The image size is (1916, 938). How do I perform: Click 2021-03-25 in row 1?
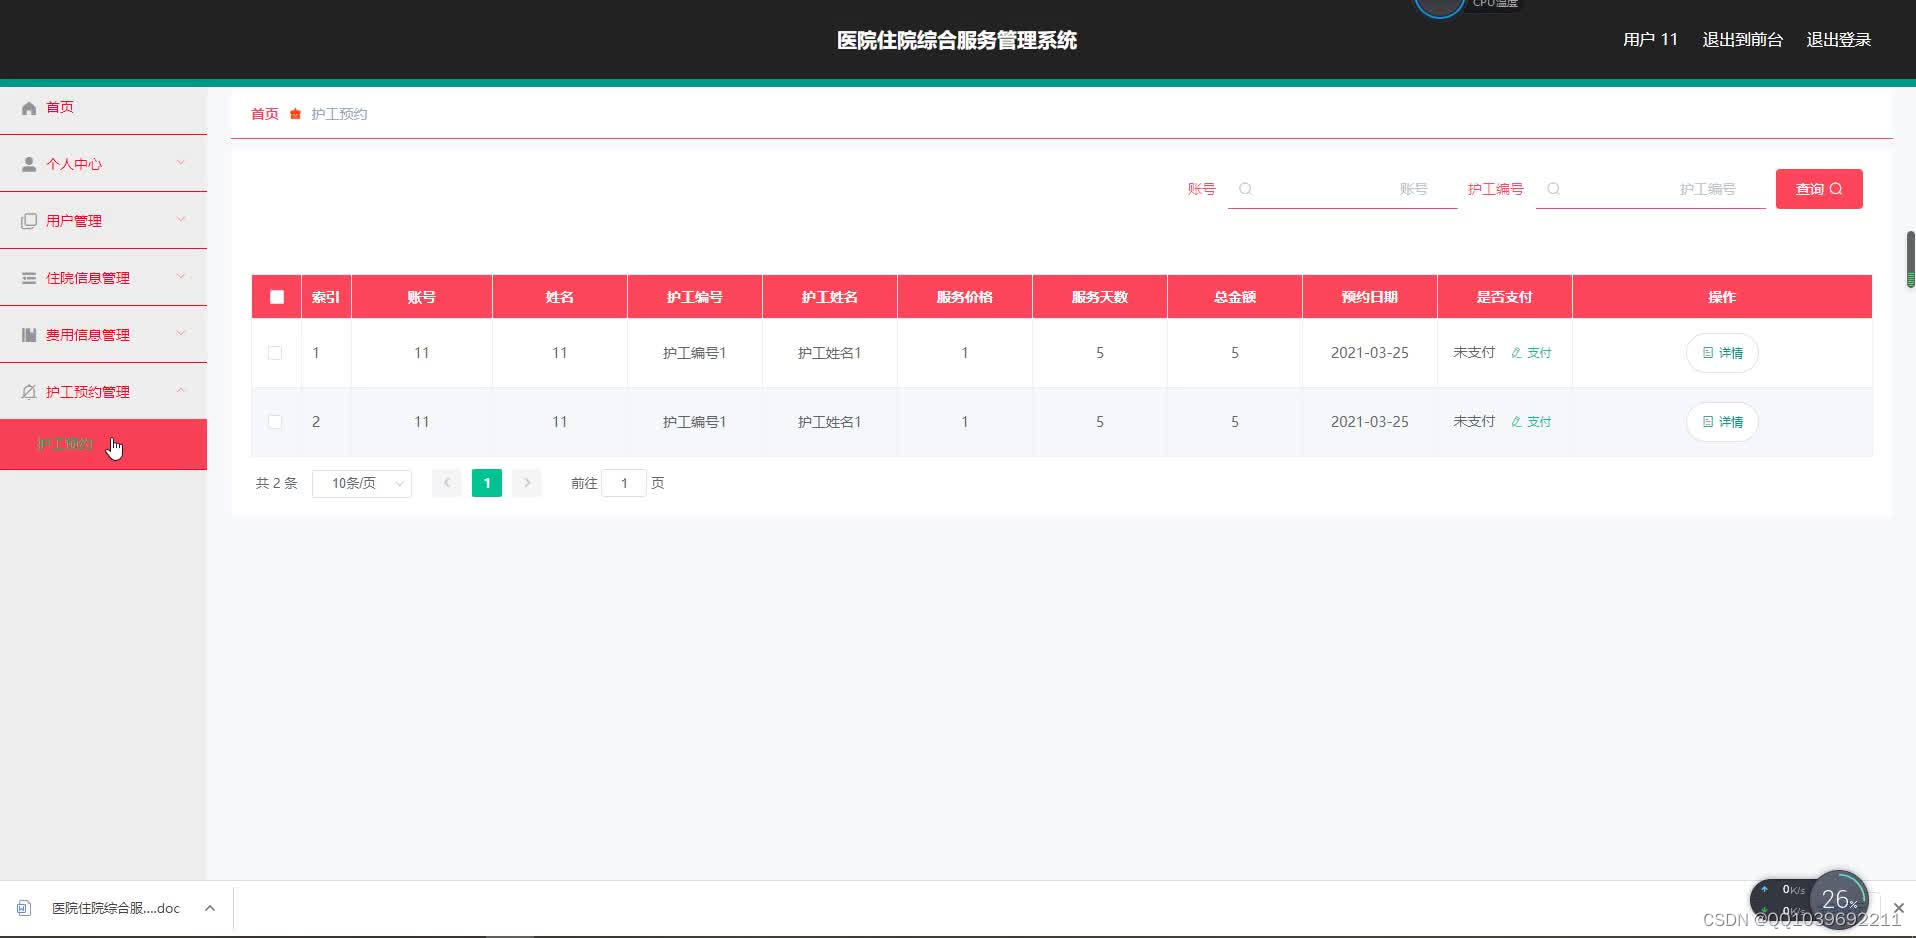point(1370,353)
